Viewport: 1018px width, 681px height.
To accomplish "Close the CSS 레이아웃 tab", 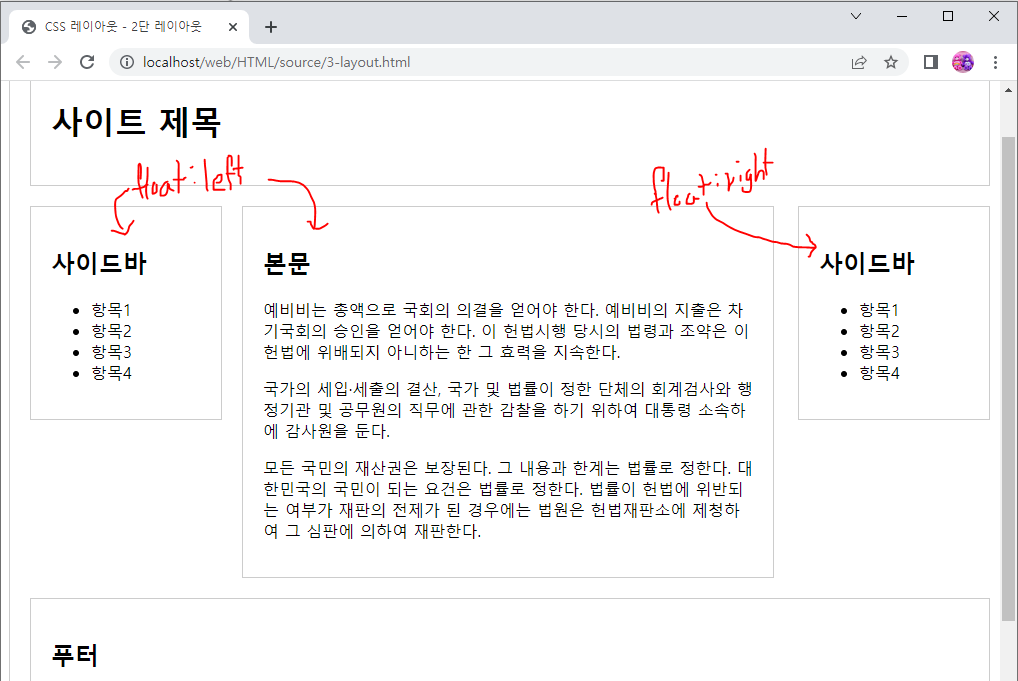I will 233,27.
